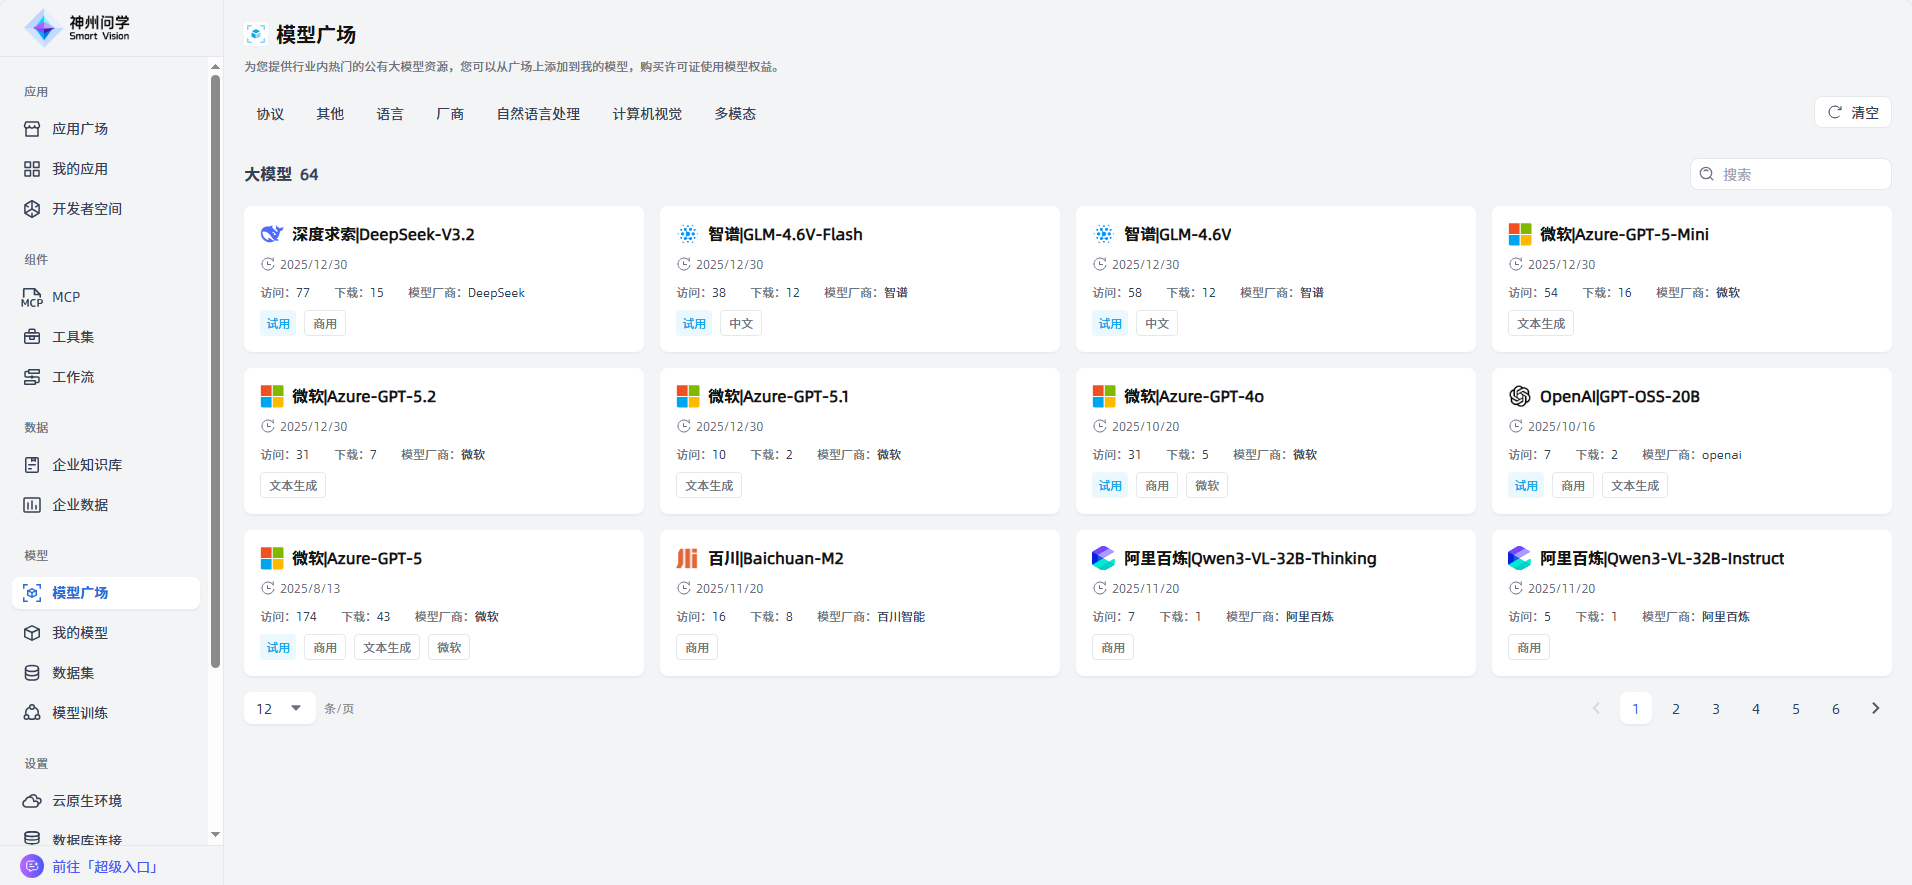The width and height of the screenshot is (1912, 885).
Task: Open 工作流 in the sidebar menu
Action: [73, 377]
